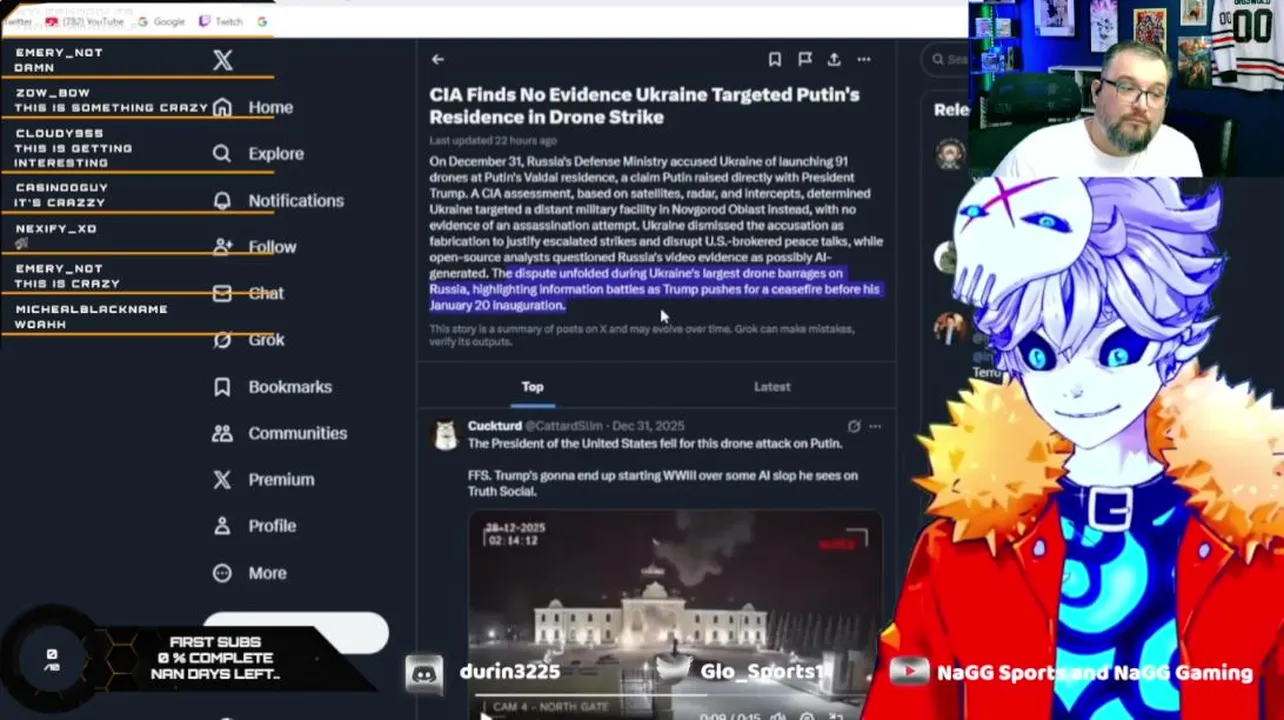
Task: Open Communities via the people icon
Action: [x=222, y=433]
